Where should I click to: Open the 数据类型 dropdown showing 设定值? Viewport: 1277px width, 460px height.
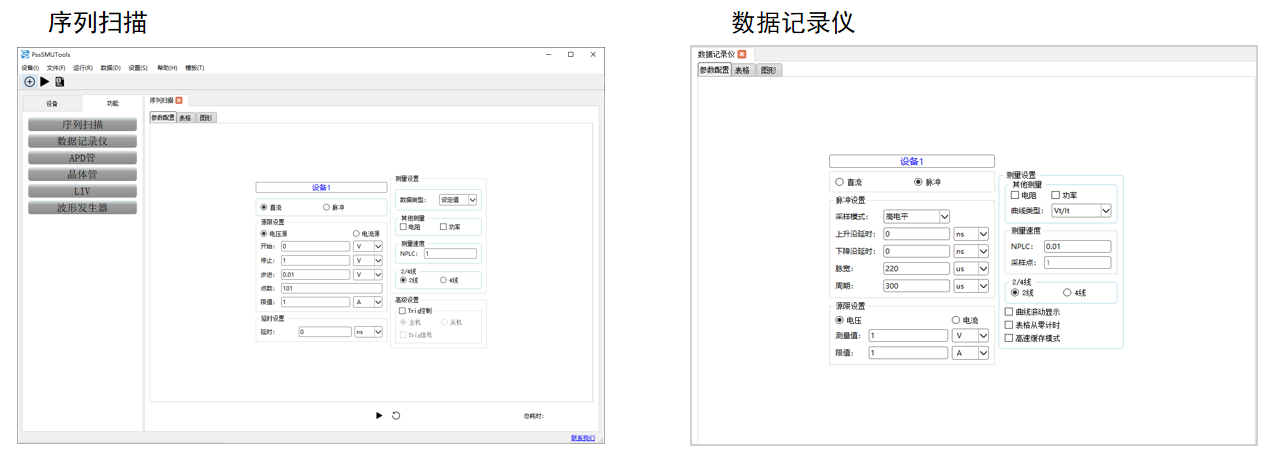pos(458,200)
